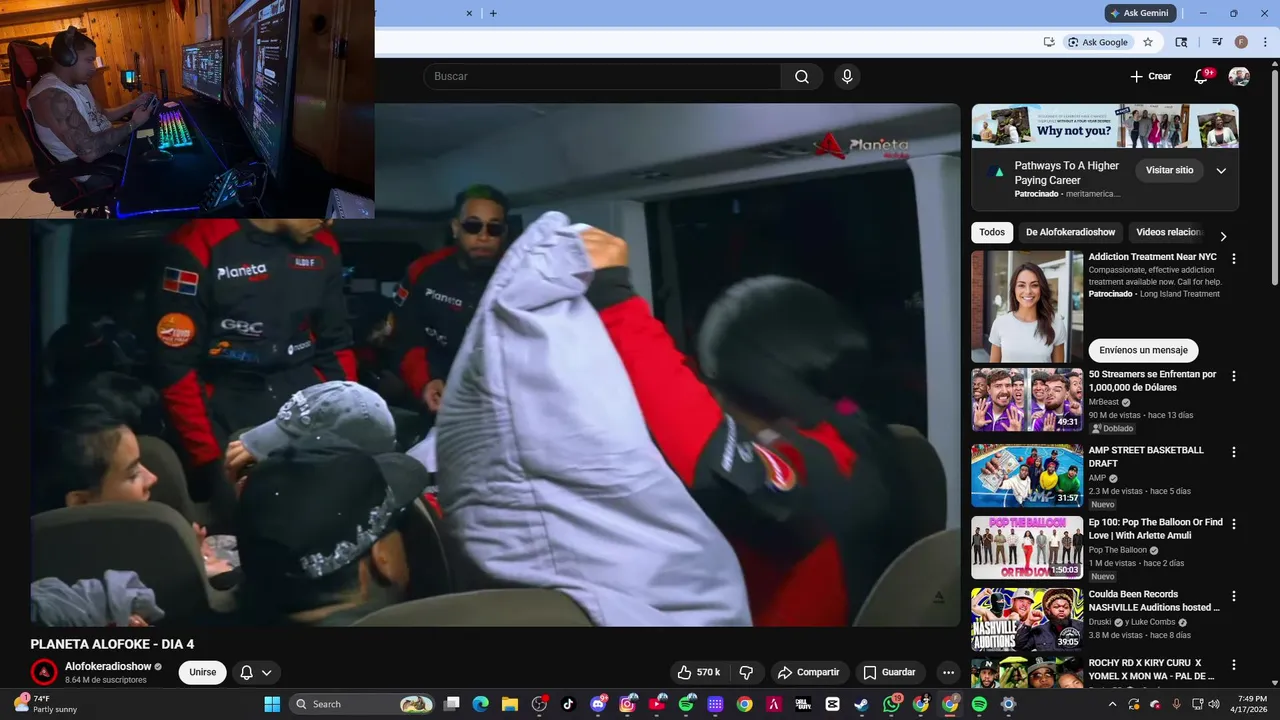The height and width of the screenshot is (720, 1280).
Task: Open Chrome profile avatar
Action: [1241, 42]
